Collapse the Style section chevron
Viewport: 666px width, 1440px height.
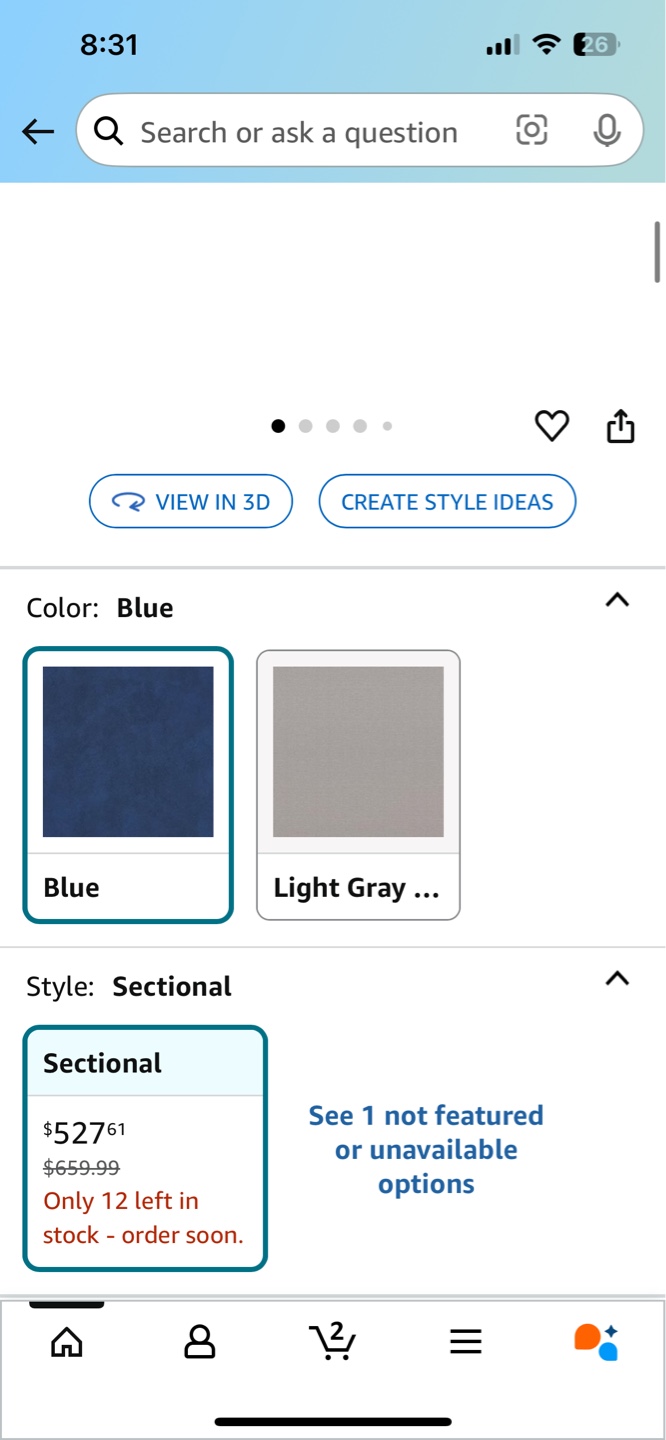(618, 978)
